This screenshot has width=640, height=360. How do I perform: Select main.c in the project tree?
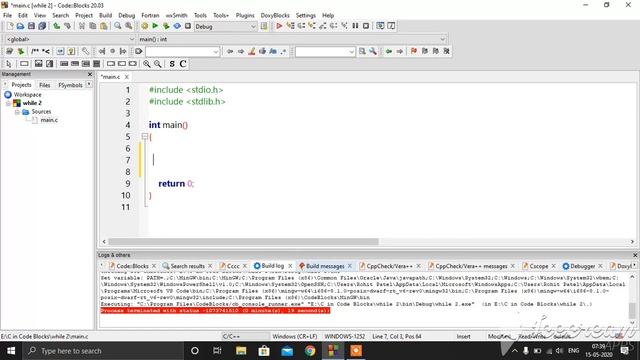tap(49, 120)
